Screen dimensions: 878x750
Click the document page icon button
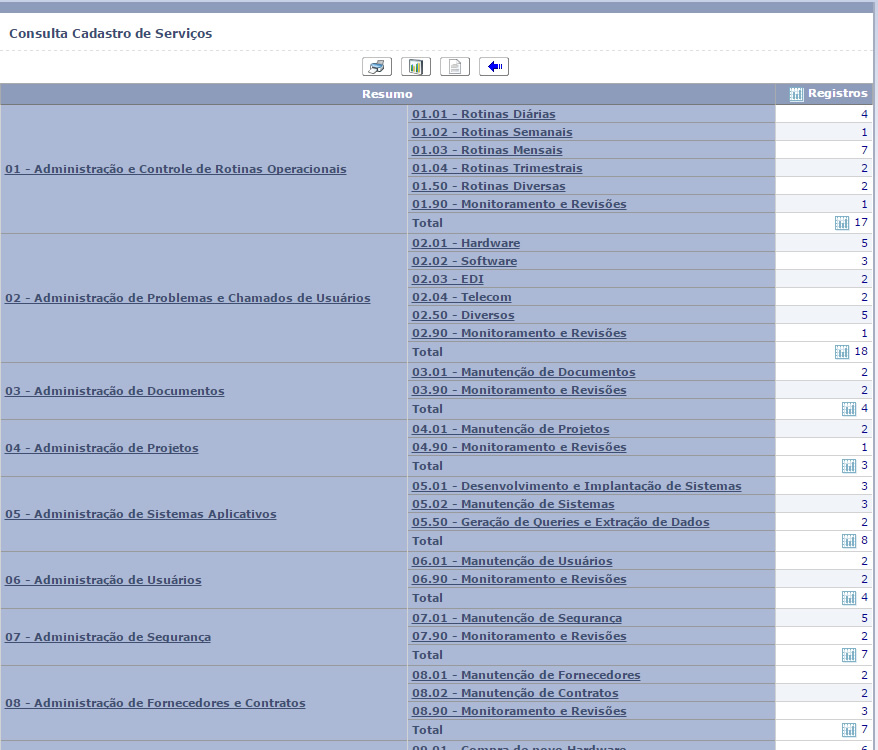click(455, 67)
